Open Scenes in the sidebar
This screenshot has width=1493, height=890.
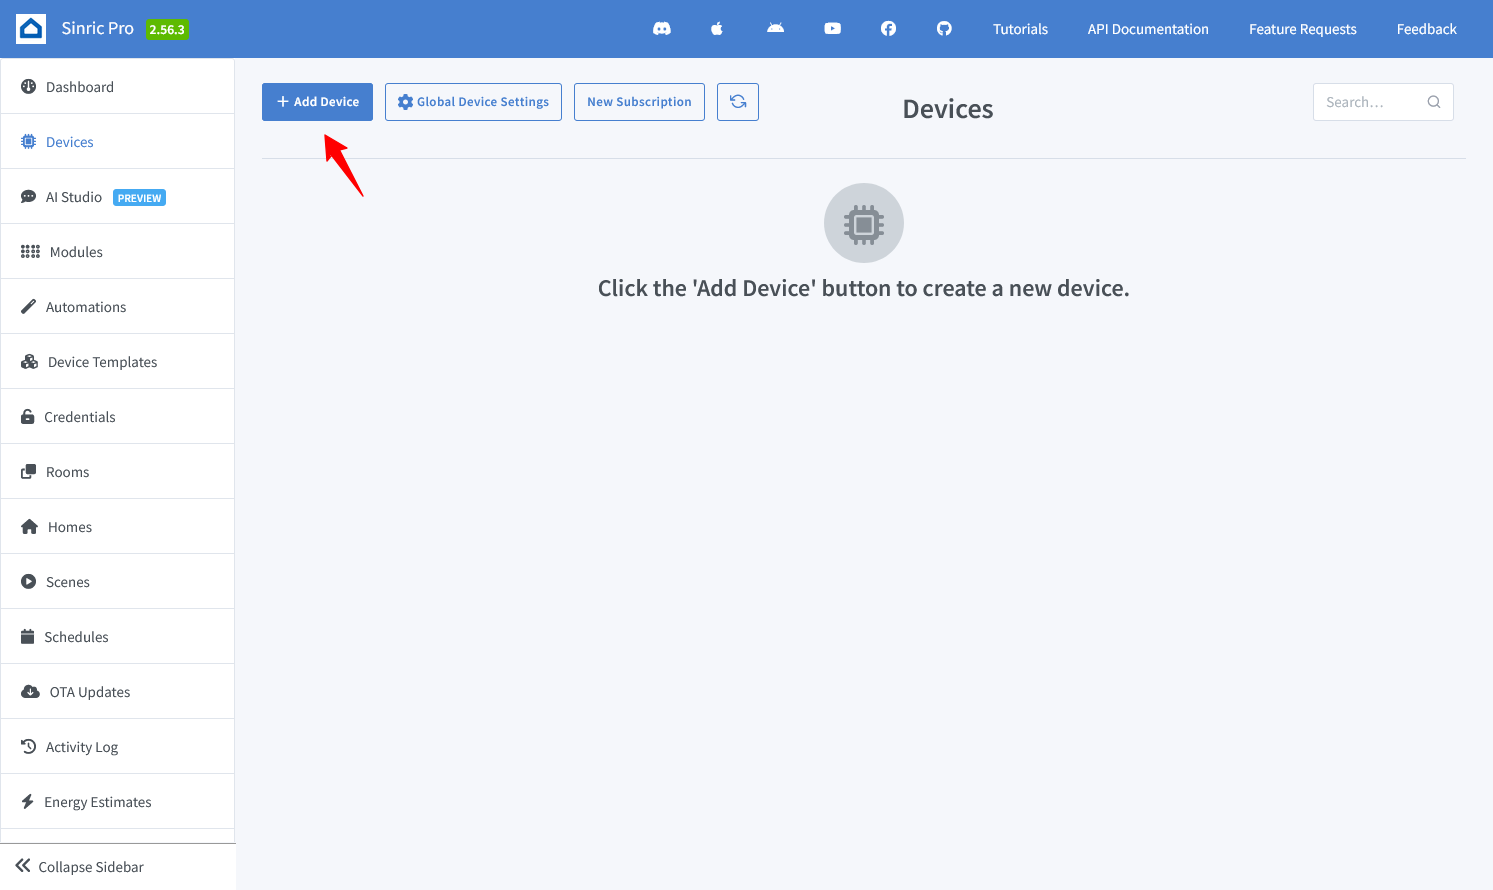tap(118, 582)
